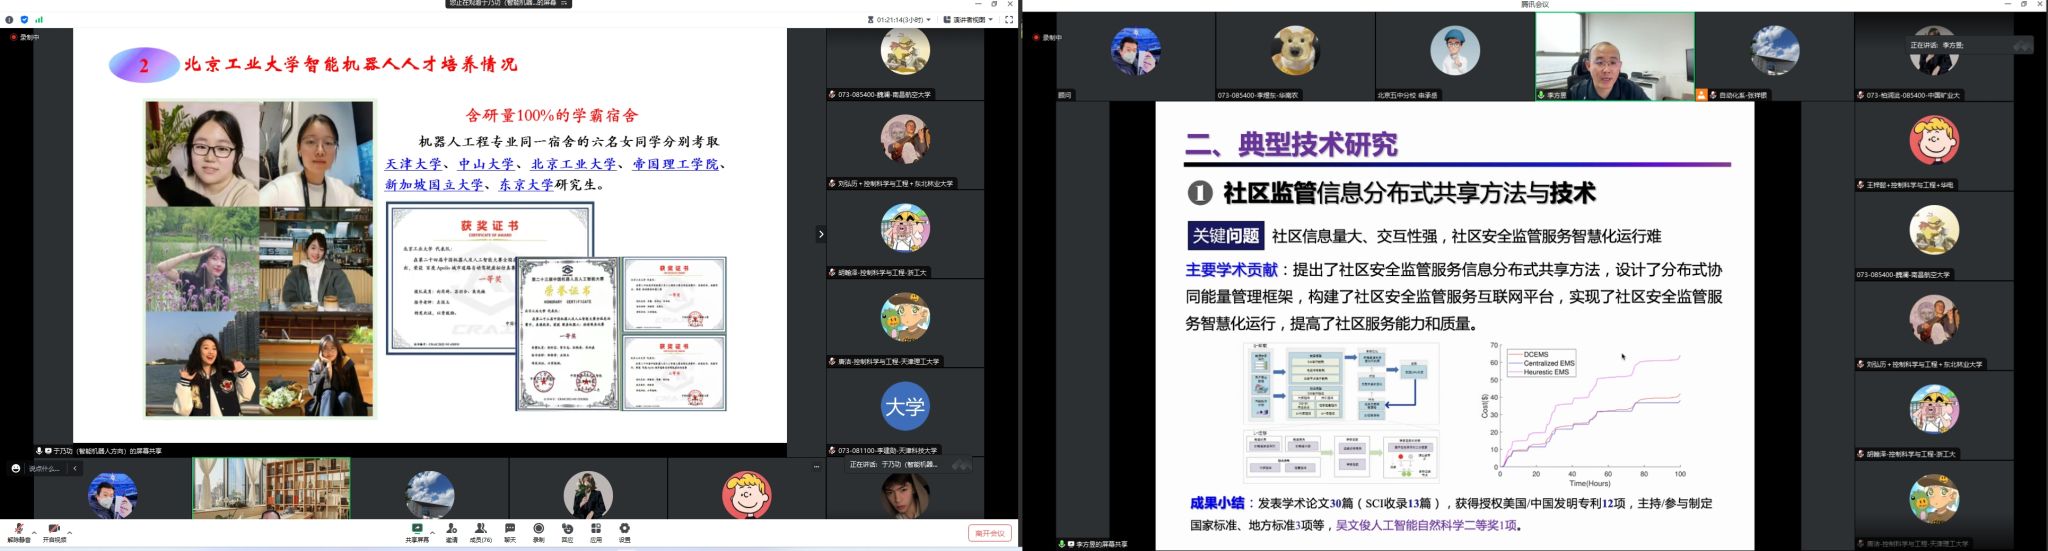
Task: Toggle fullscreen mode icon
Action: [x=1009, y=19]
